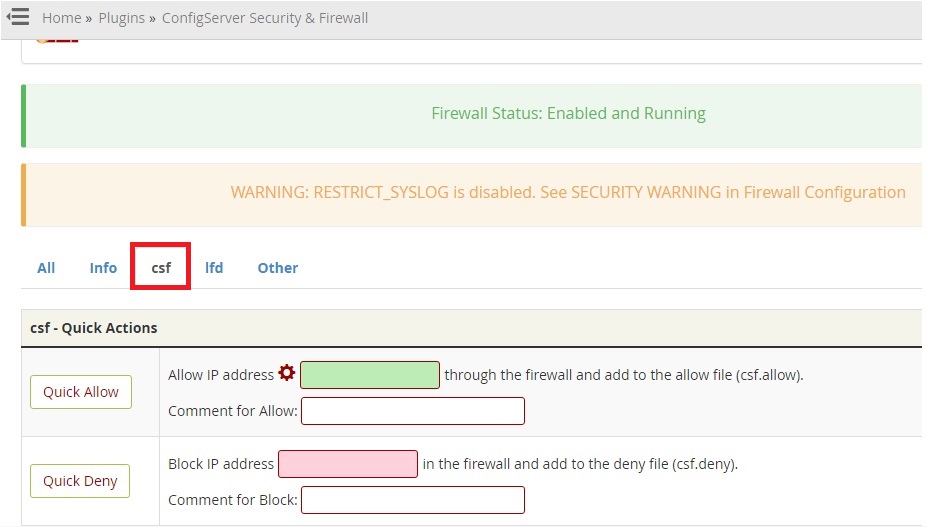Focus the Comment for Allow text box
The height and width of the screenshot is (527, 927).
[x=413, y=411]
